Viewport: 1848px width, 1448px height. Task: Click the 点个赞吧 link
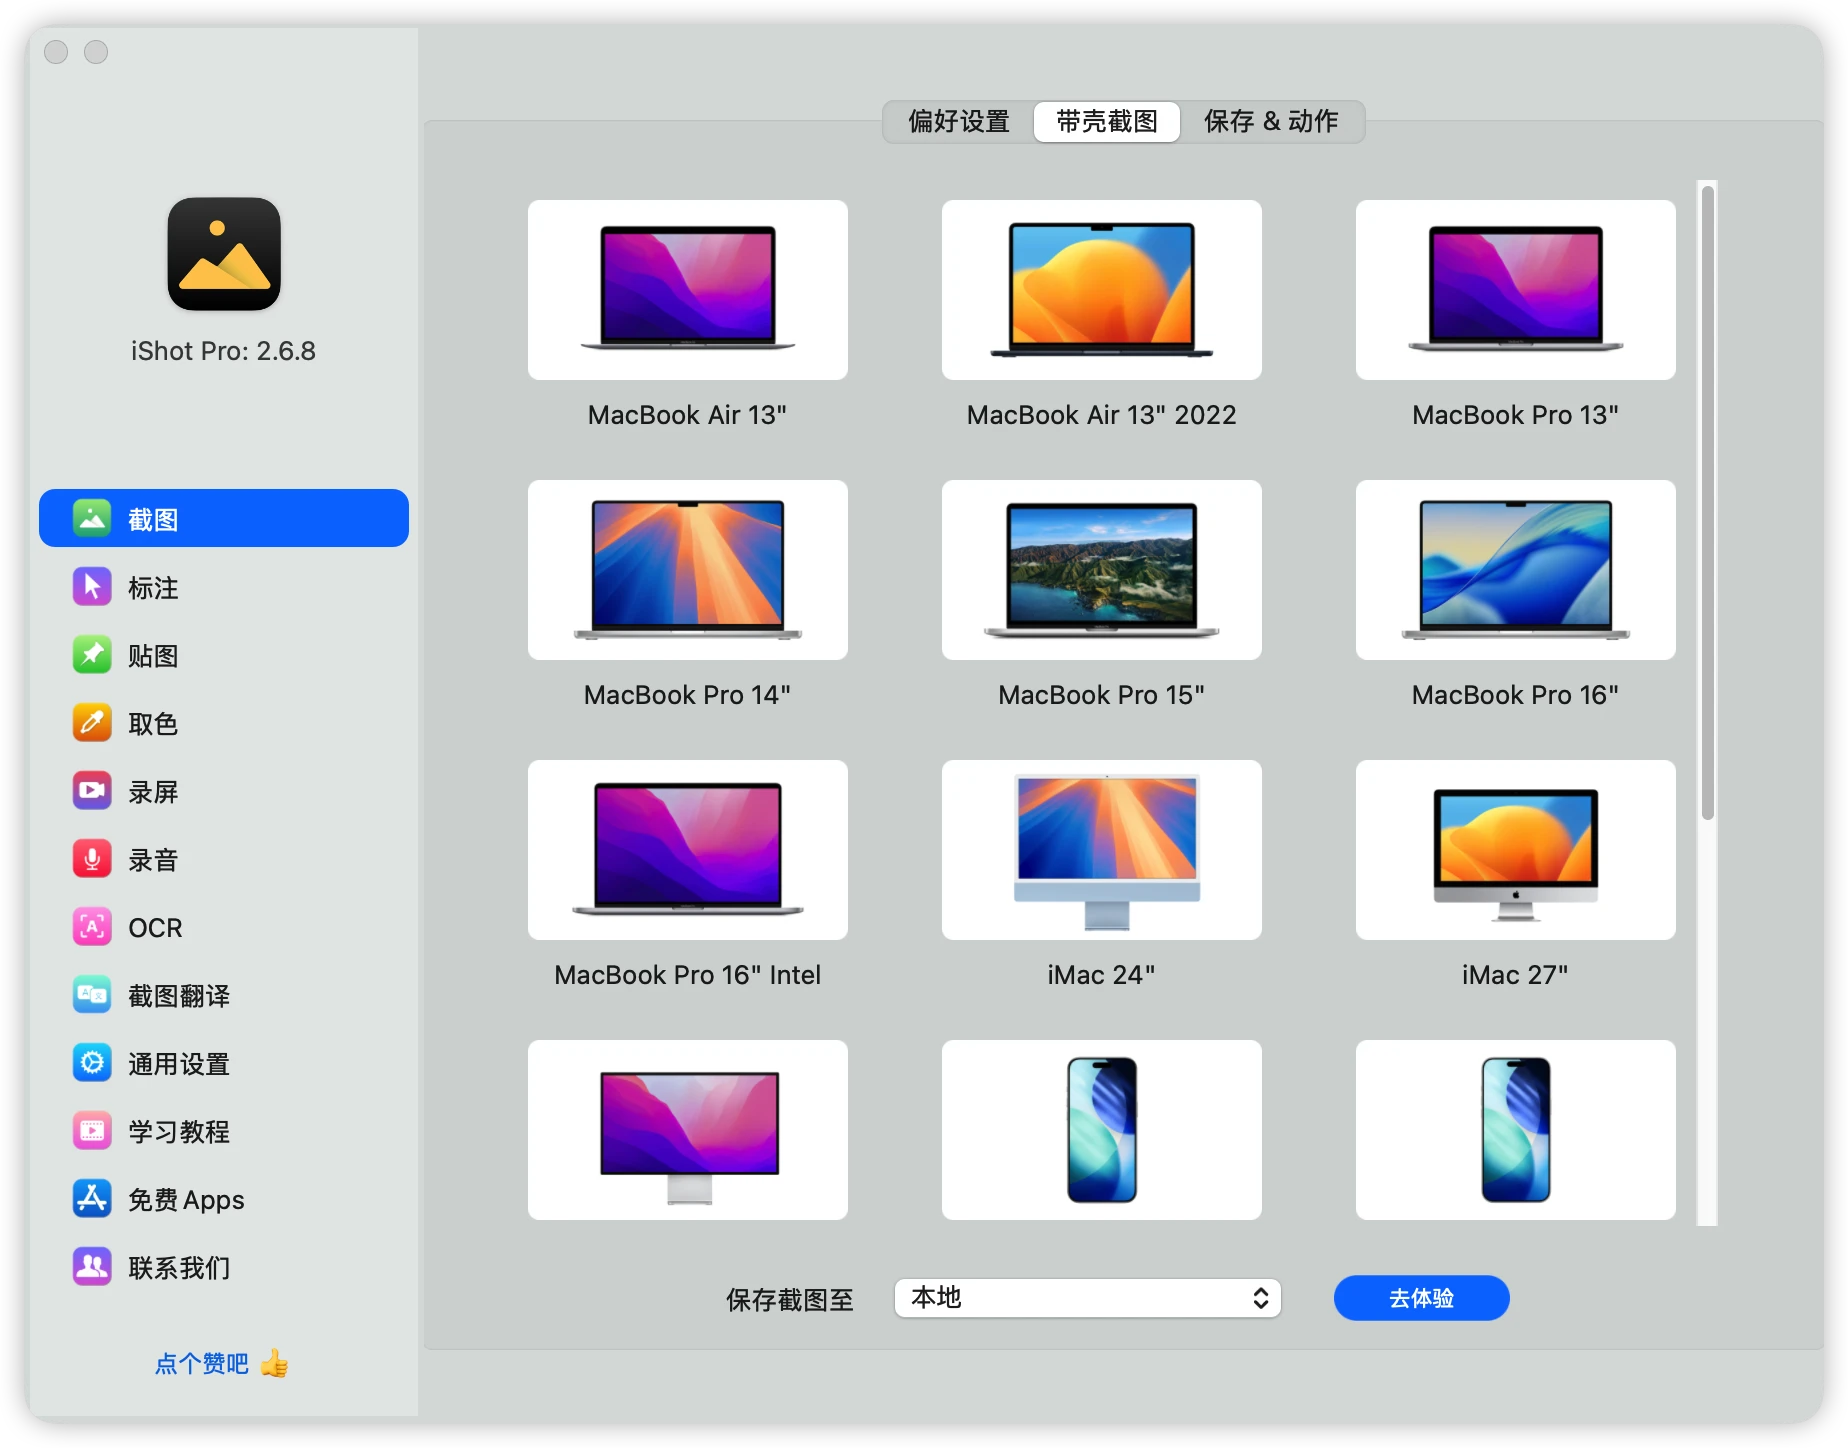point(202,1364)
